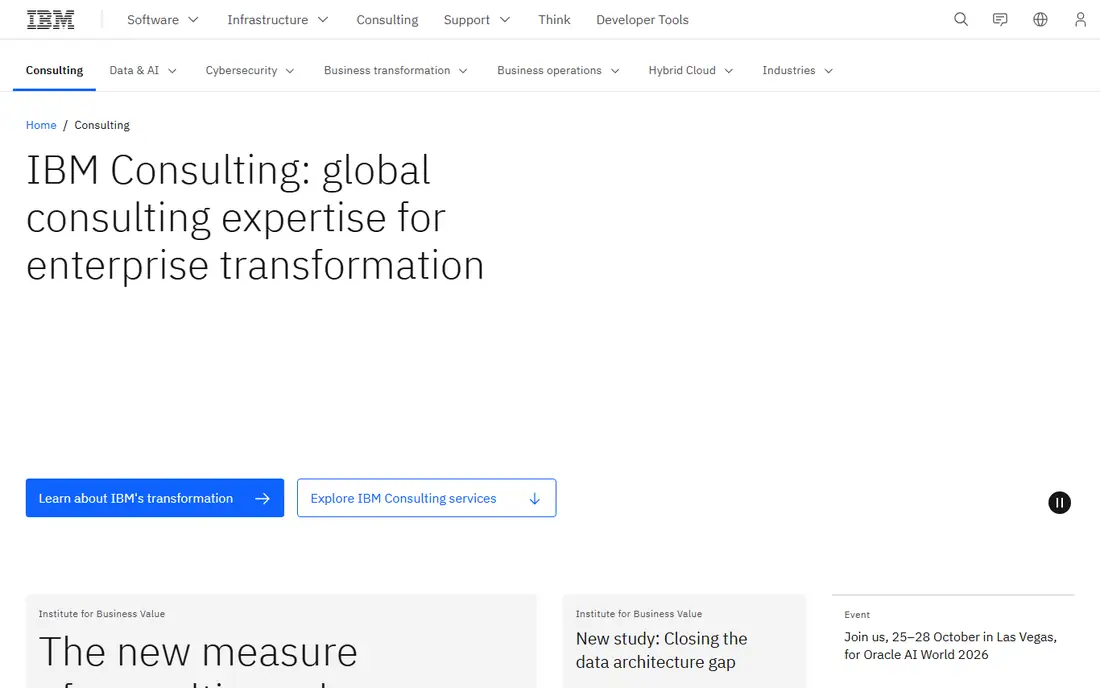
Task: Open 'Closing the data architecture gap' study
Action: click(x=684, y=641)
